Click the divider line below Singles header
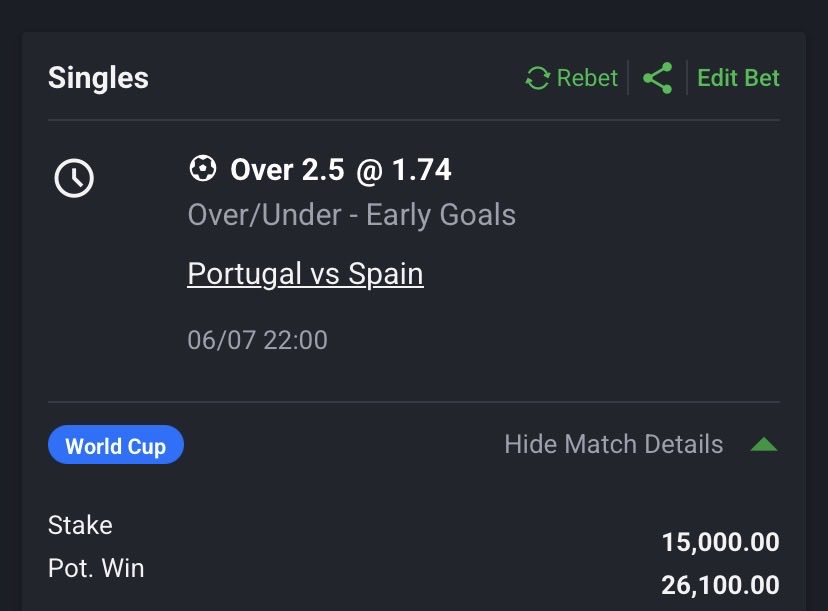The height and width of the screenshot is (611, 828). tap(414, 120)
